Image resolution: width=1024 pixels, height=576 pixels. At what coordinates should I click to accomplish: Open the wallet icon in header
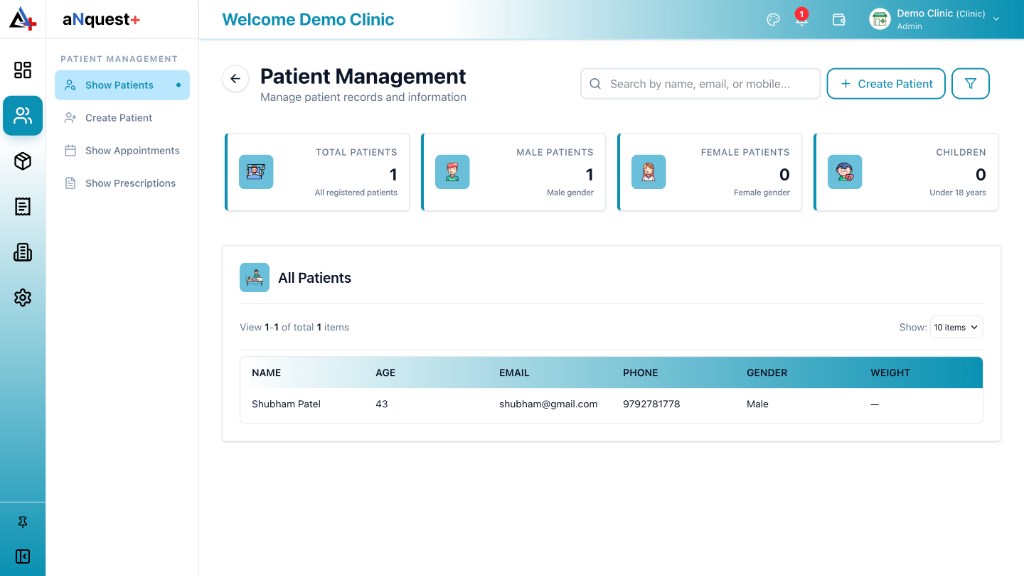coord(839,20)
